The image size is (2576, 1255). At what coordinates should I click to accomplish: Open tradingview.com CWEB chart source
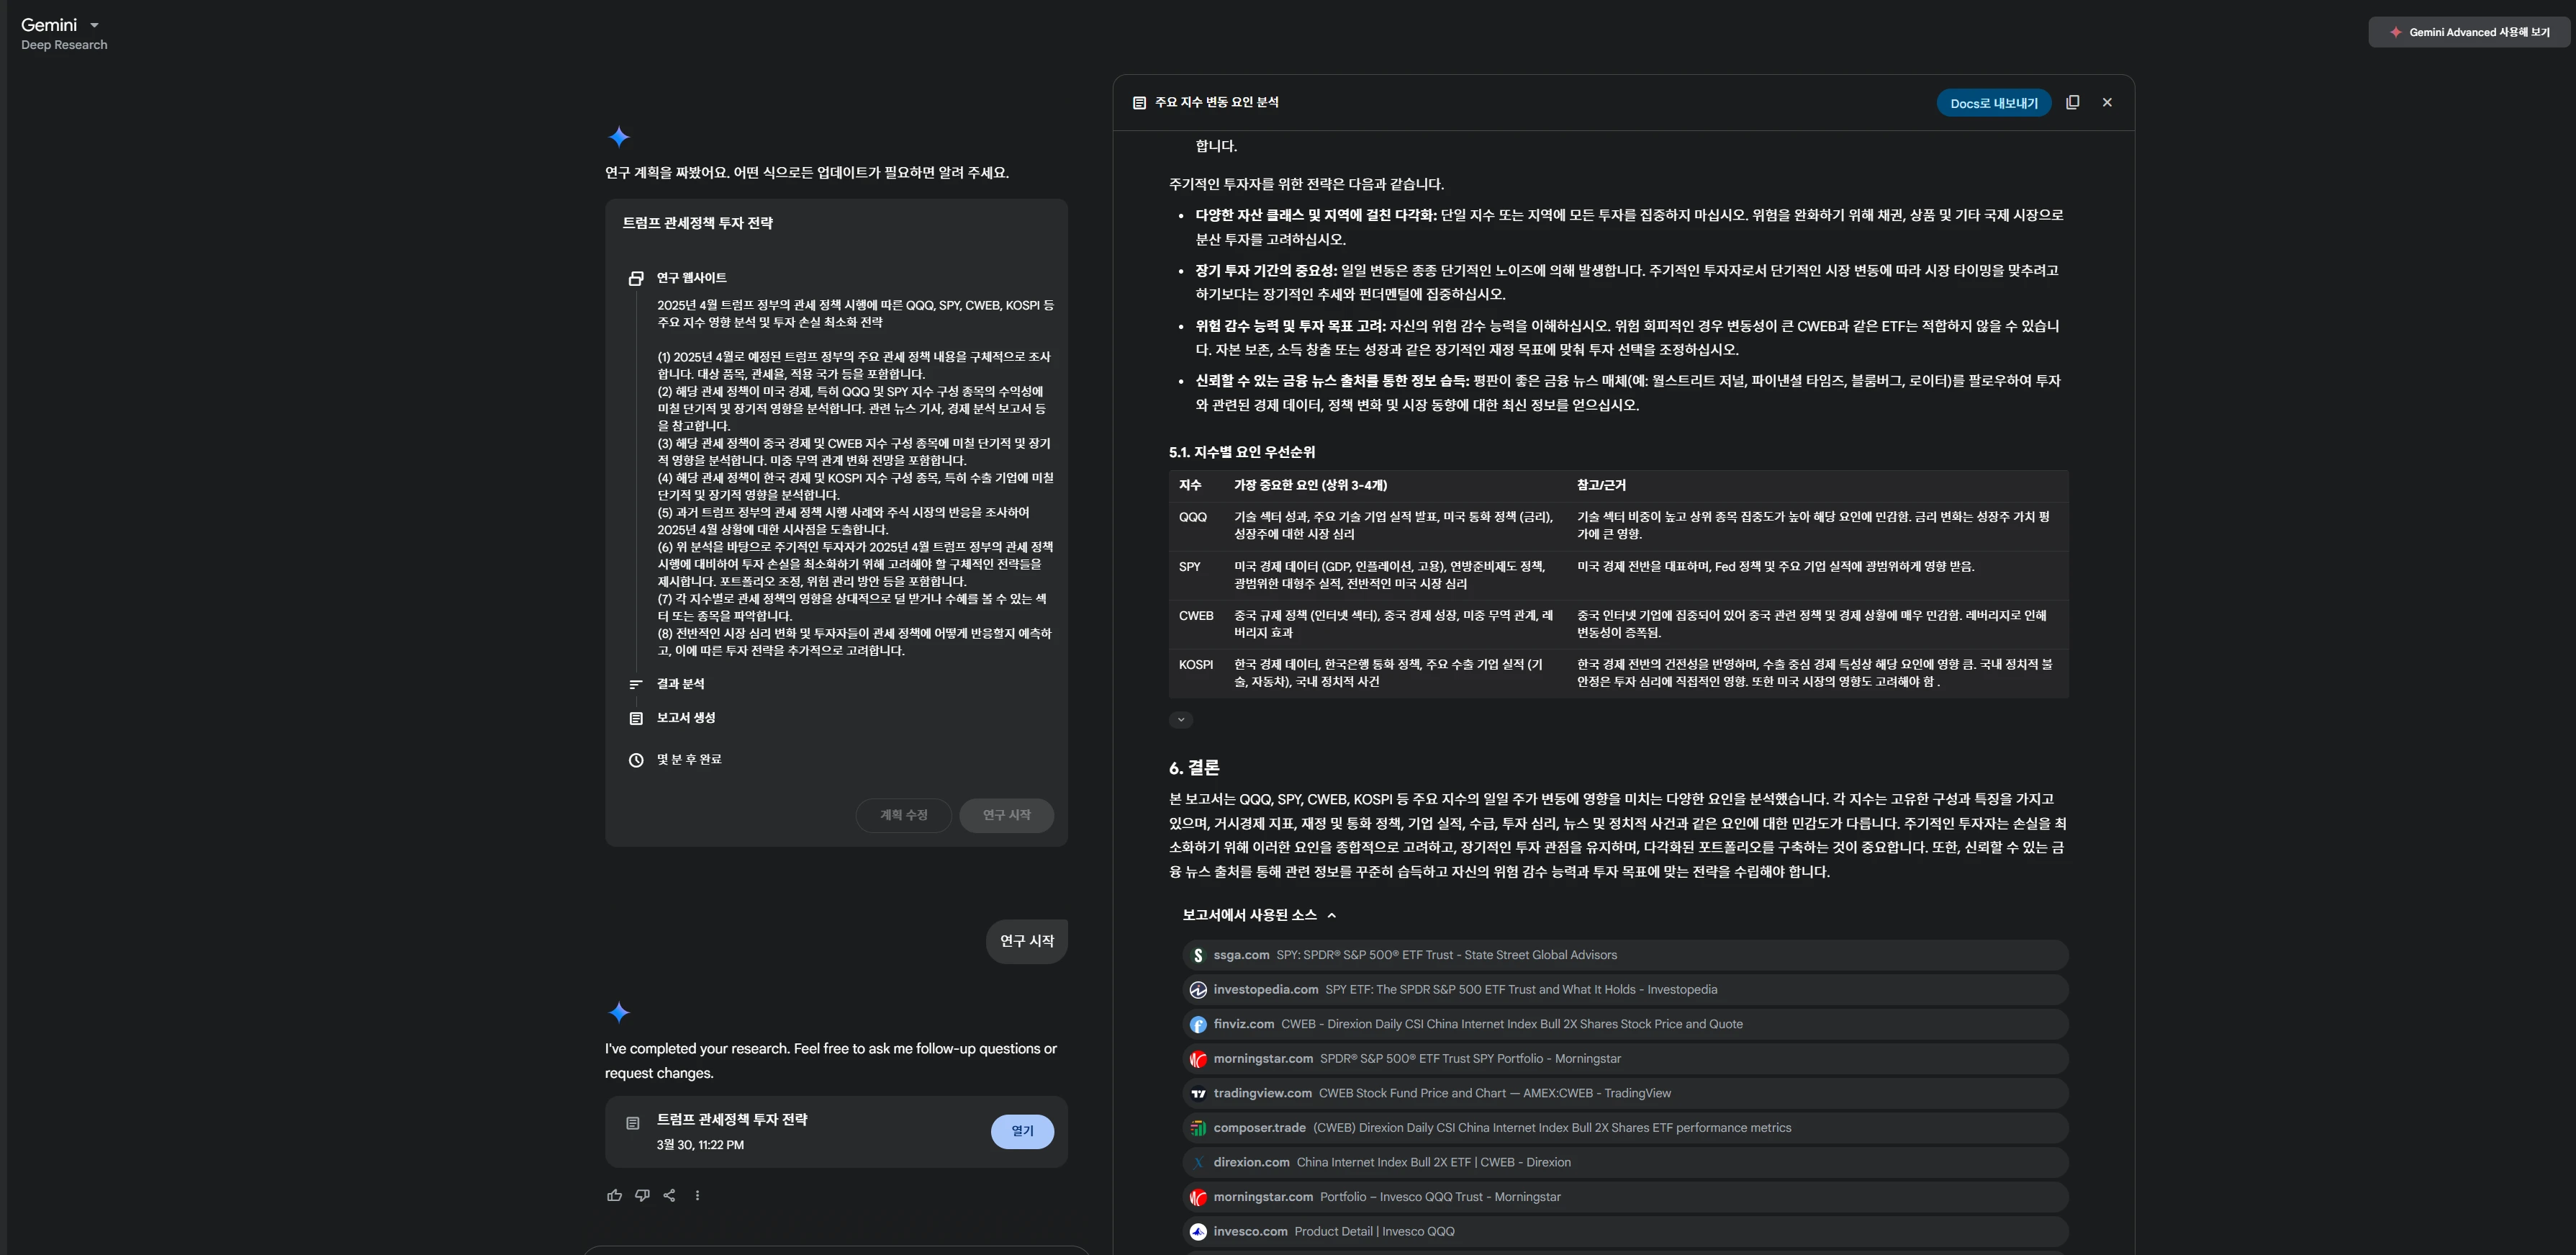(1625, 1093)
